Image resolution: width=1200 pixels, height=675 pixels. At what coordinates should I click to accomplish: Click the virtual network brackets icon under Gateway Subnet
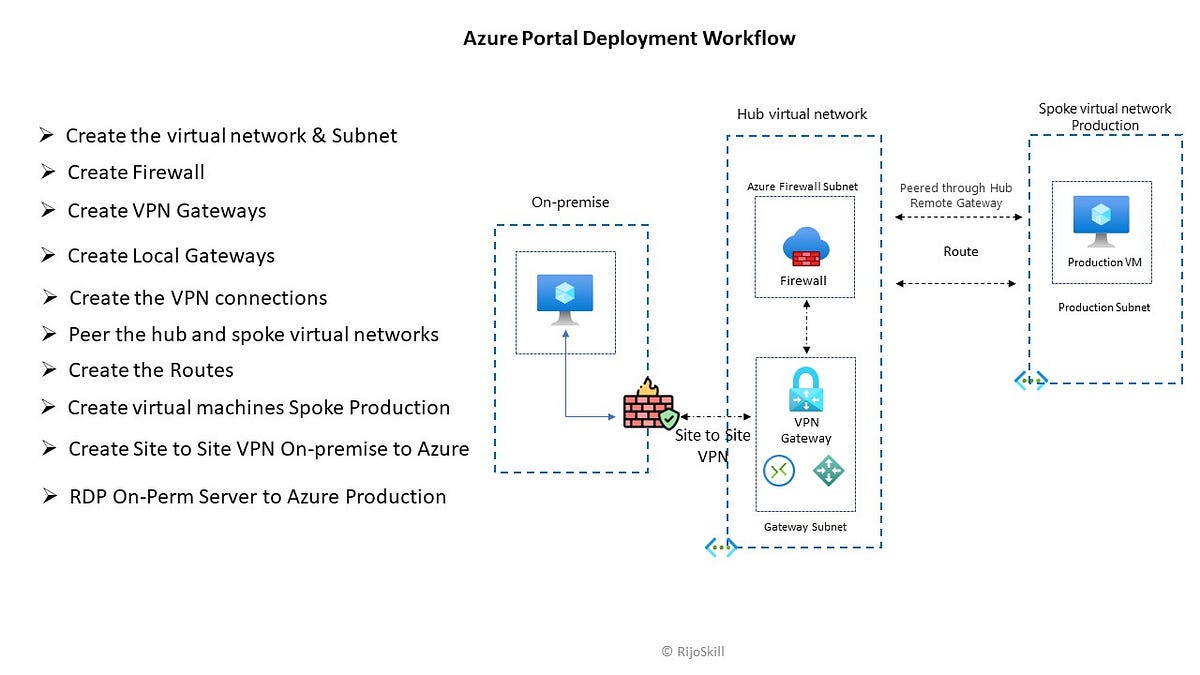(721, 547)
